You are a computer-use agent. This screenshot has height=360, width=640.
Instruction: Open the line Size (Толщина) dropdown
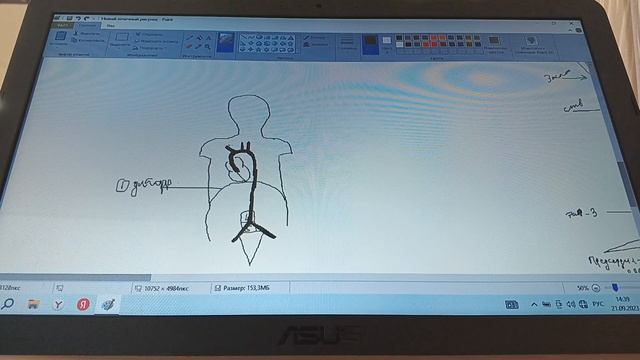coord(347,43)
